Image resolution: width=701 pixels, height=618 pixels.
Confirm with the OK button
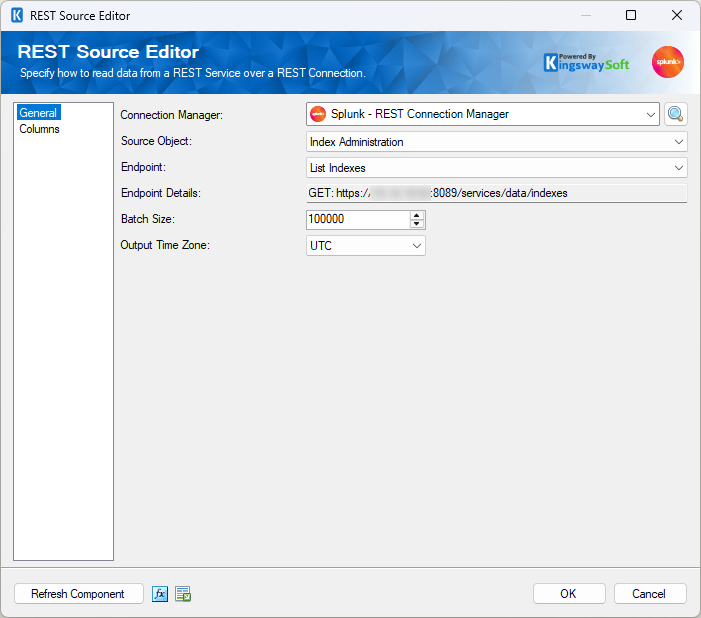click(x=569, y=594)
